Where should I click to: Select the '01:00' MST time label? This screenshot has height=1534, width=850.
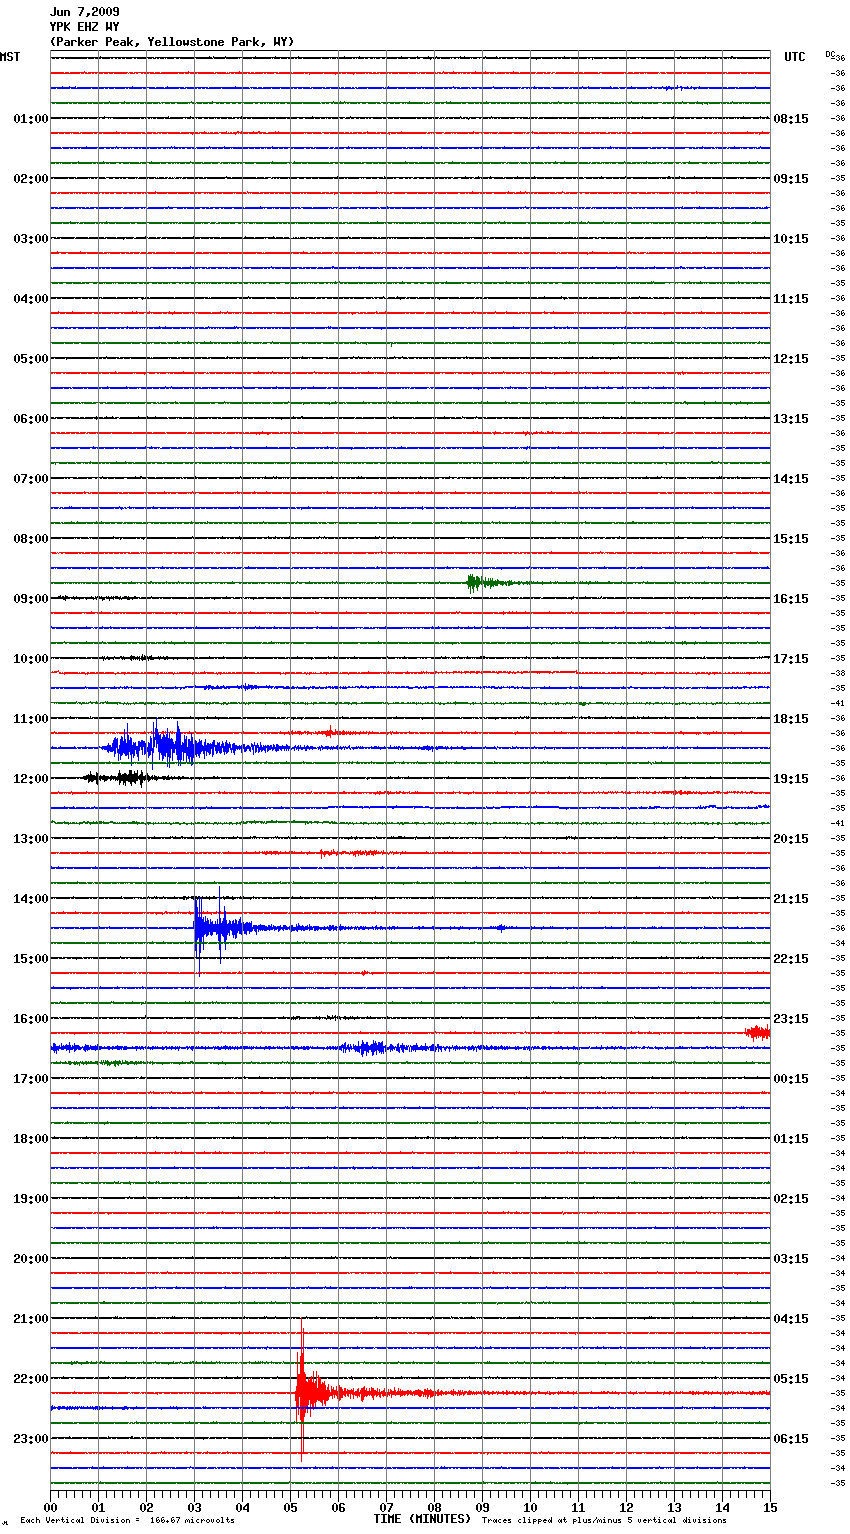(x=30, y=119)
